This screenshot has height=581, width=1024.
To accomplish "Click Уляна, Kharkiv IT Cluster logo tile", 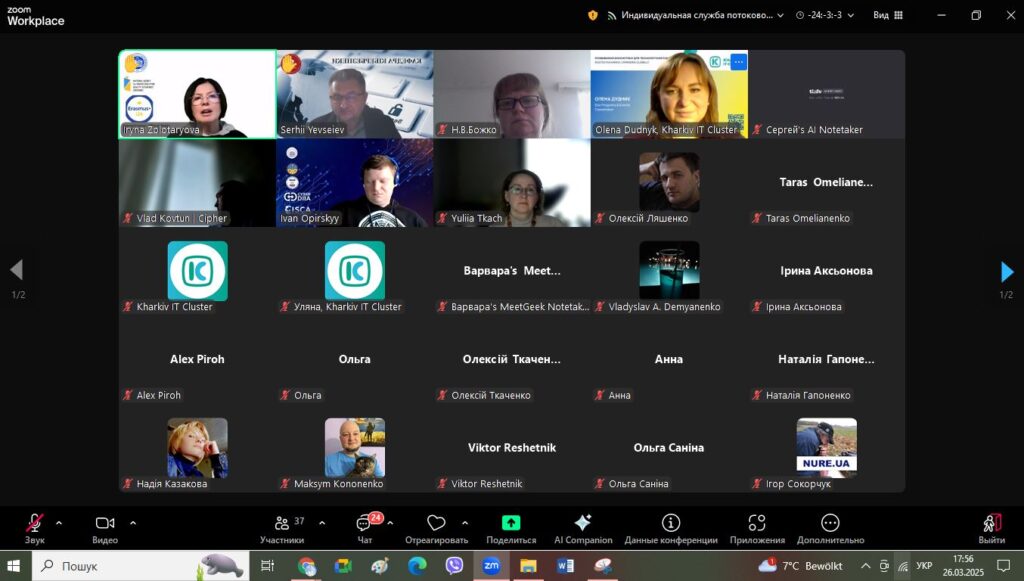I will [355, 270].
